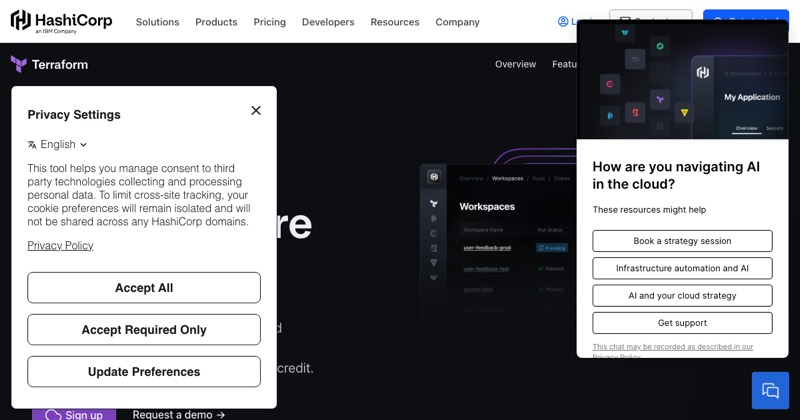Click the chat recording privacy notice link
The height and width of the screenshot is (420, 800).
(672, 350)
